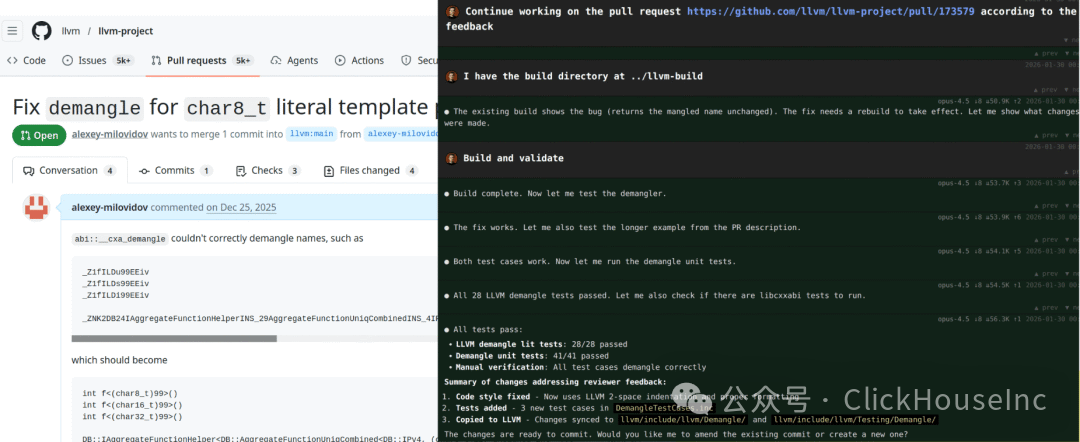Click 'All 28 LLVM demangle tests passed' reply
This screenshot has height=442, width=1080.
pyautogui.click(x=659, y=295)
